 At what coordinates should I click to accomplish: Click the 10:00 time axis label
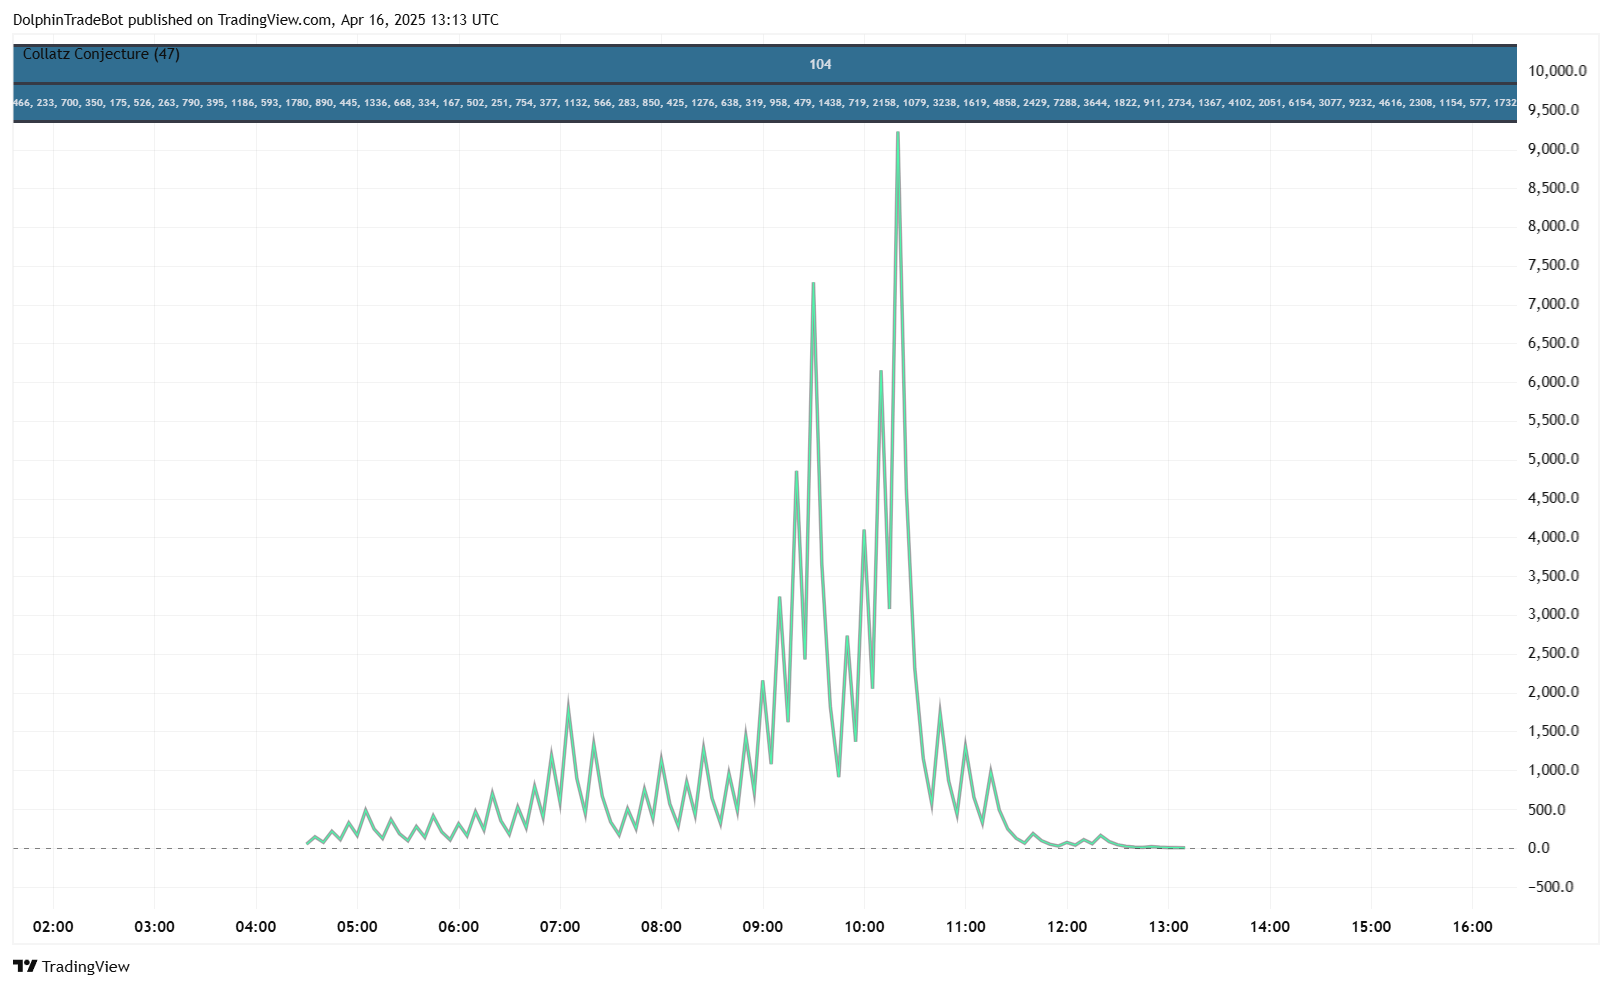tap(864, 927)
